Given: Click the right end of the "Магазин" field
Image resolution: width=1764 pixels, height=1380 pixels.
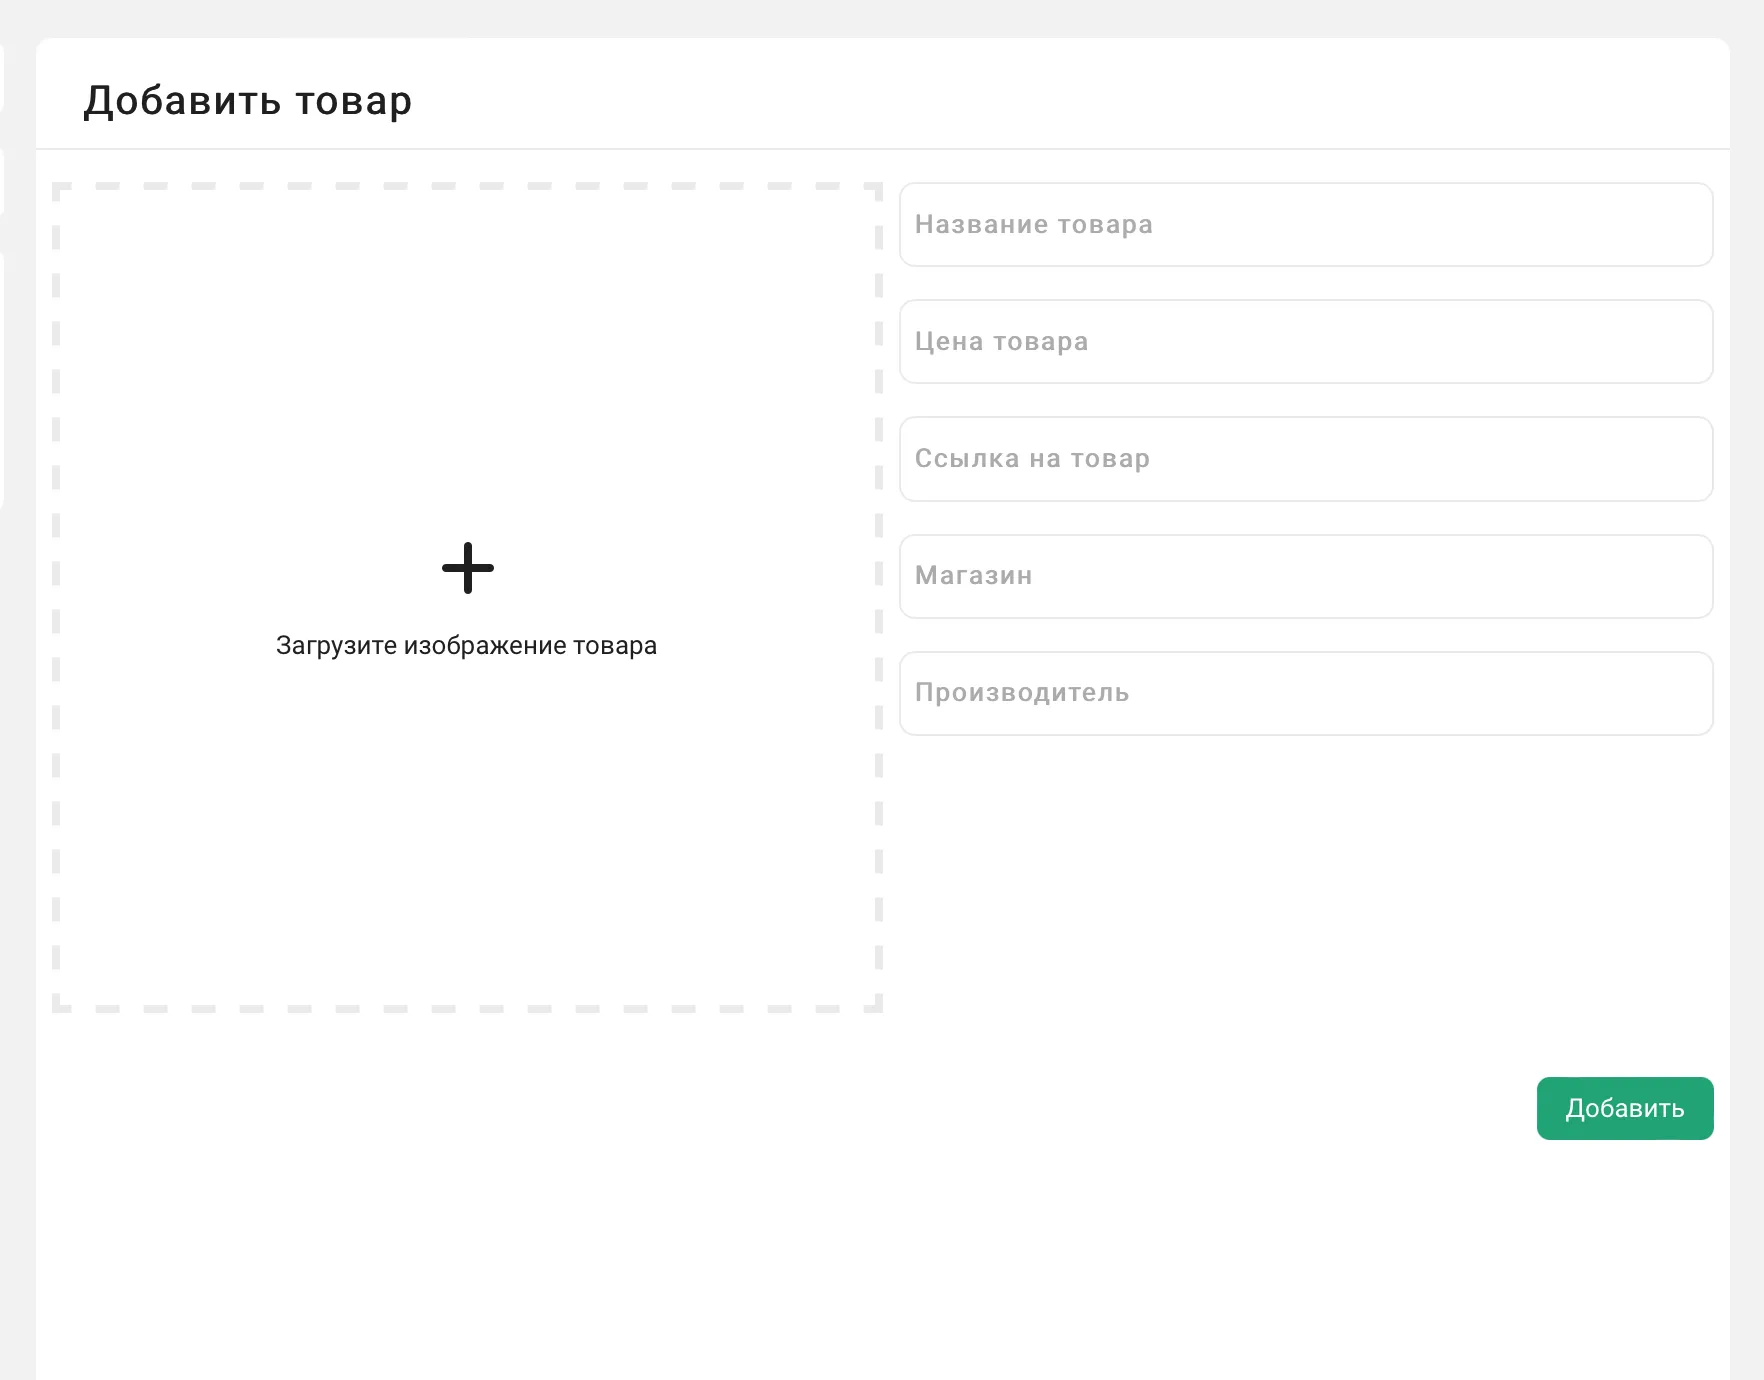Looking at the screenshot, I should click(1680, 576).
